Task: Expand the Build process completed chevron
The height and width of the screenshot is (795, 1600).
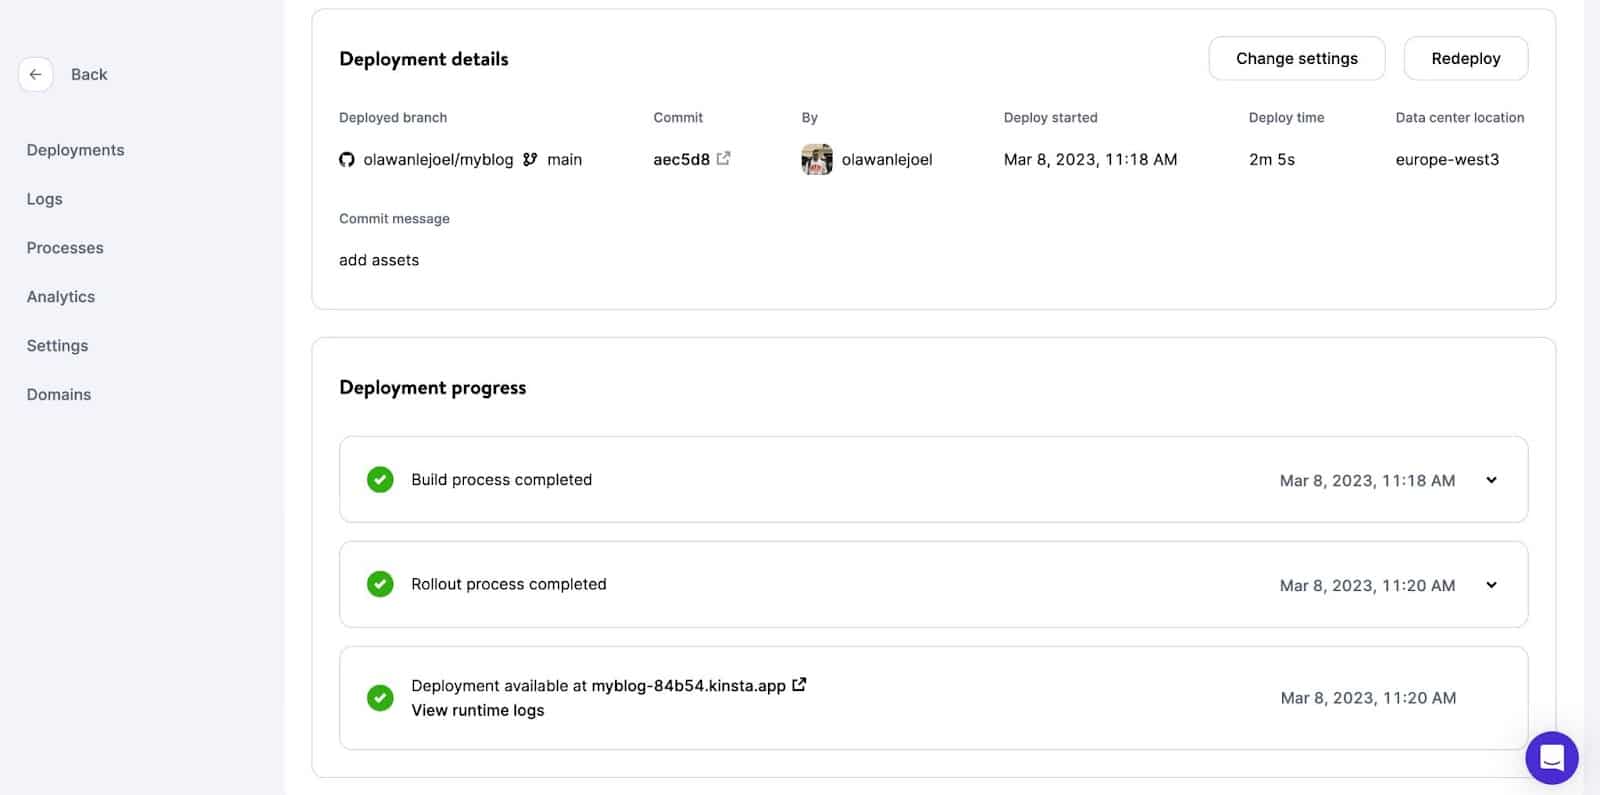Action: 1491,480
